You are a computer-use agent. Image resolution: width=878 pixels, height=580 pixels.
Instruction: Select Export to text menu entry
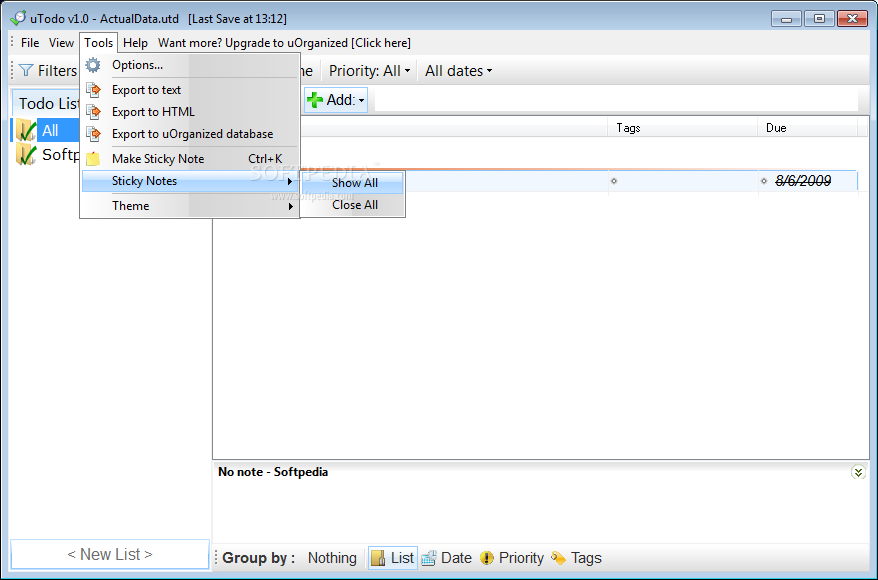point(189,90)
